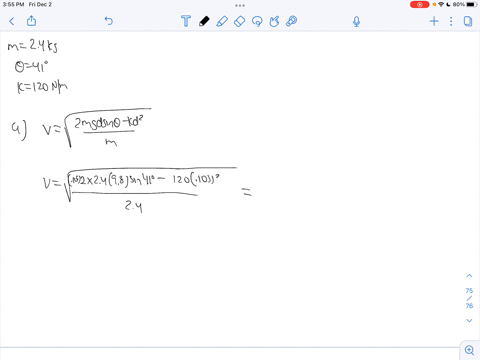Screen dimensions: 480x360
Task: Tap the multitasking three dots at top
Action: (240, 5)
